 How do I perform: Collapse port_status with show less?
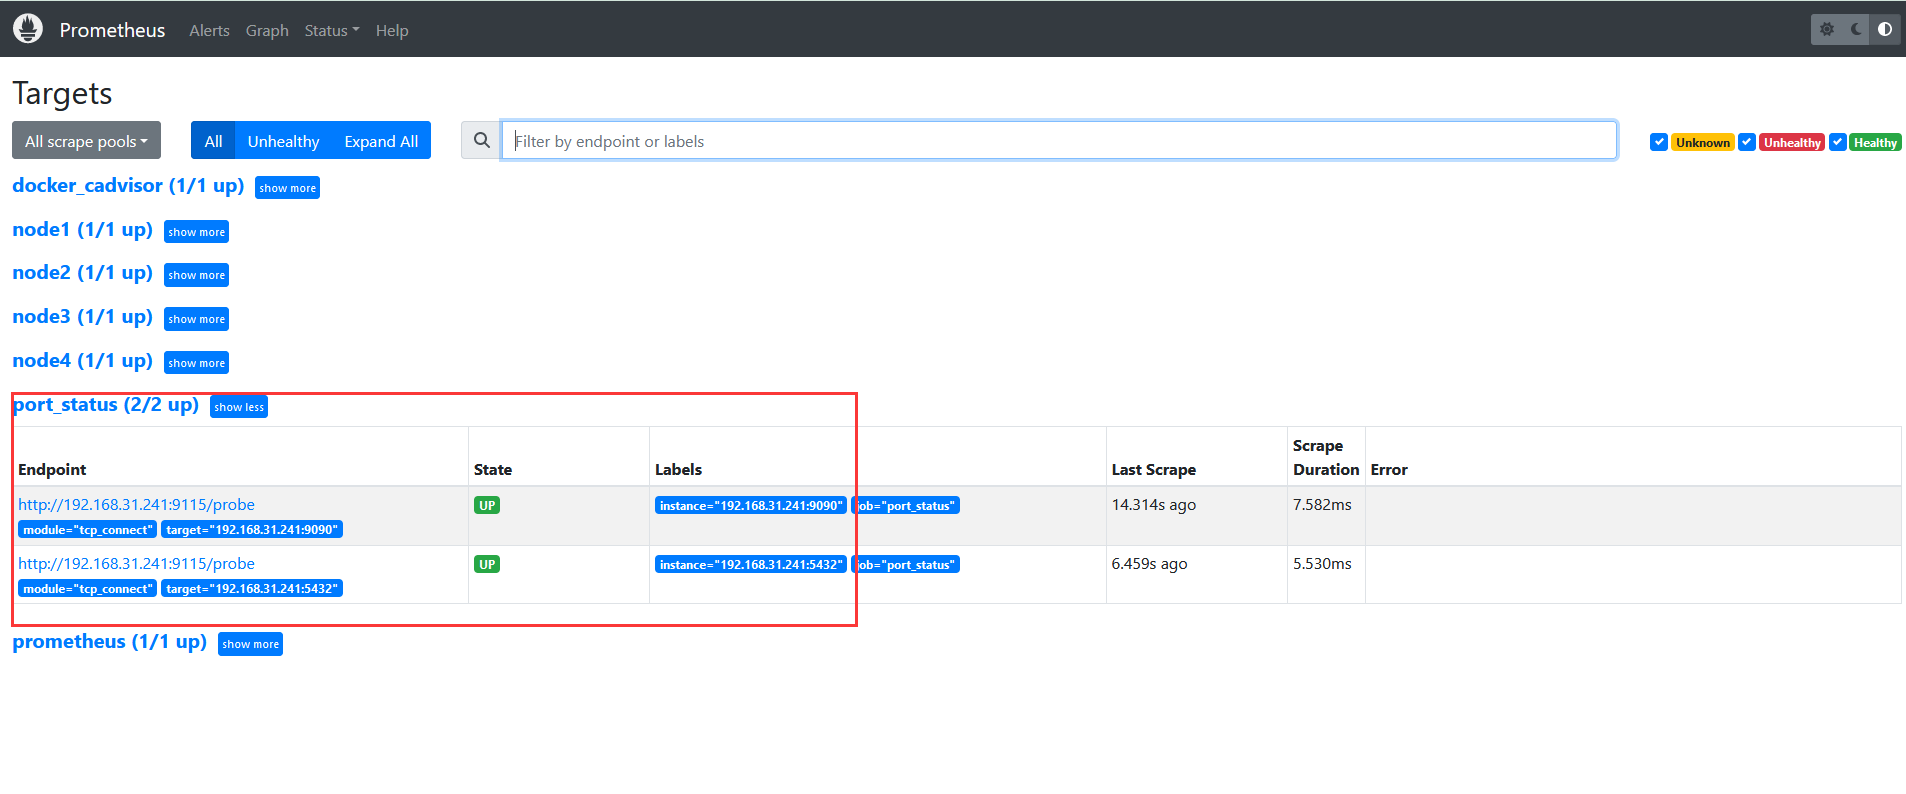239,407
